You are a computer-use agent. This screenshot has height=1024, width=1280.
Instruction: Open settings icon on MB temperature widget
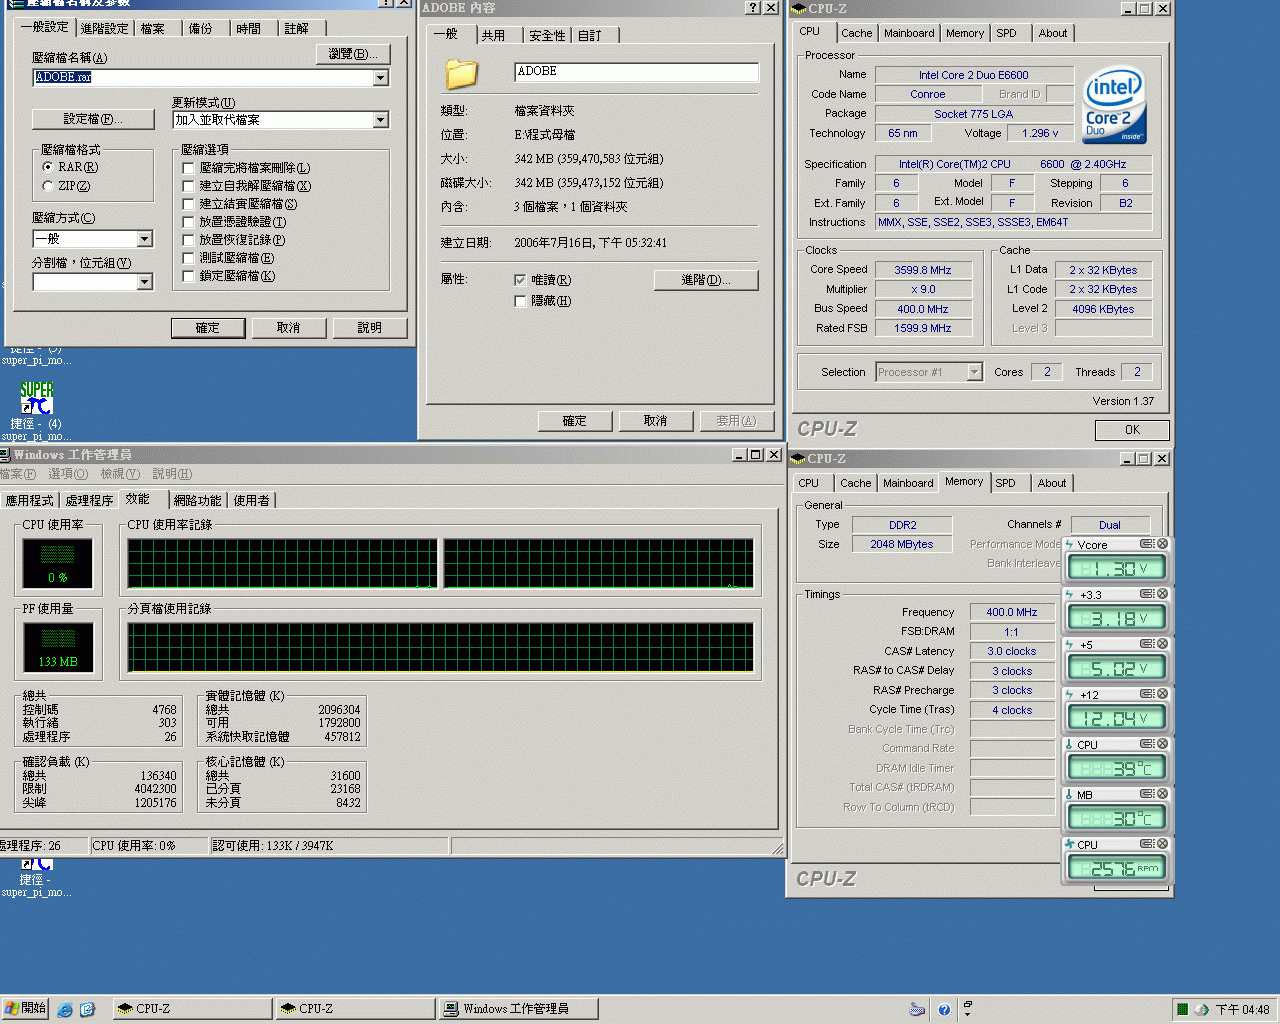coord(1147,794)
